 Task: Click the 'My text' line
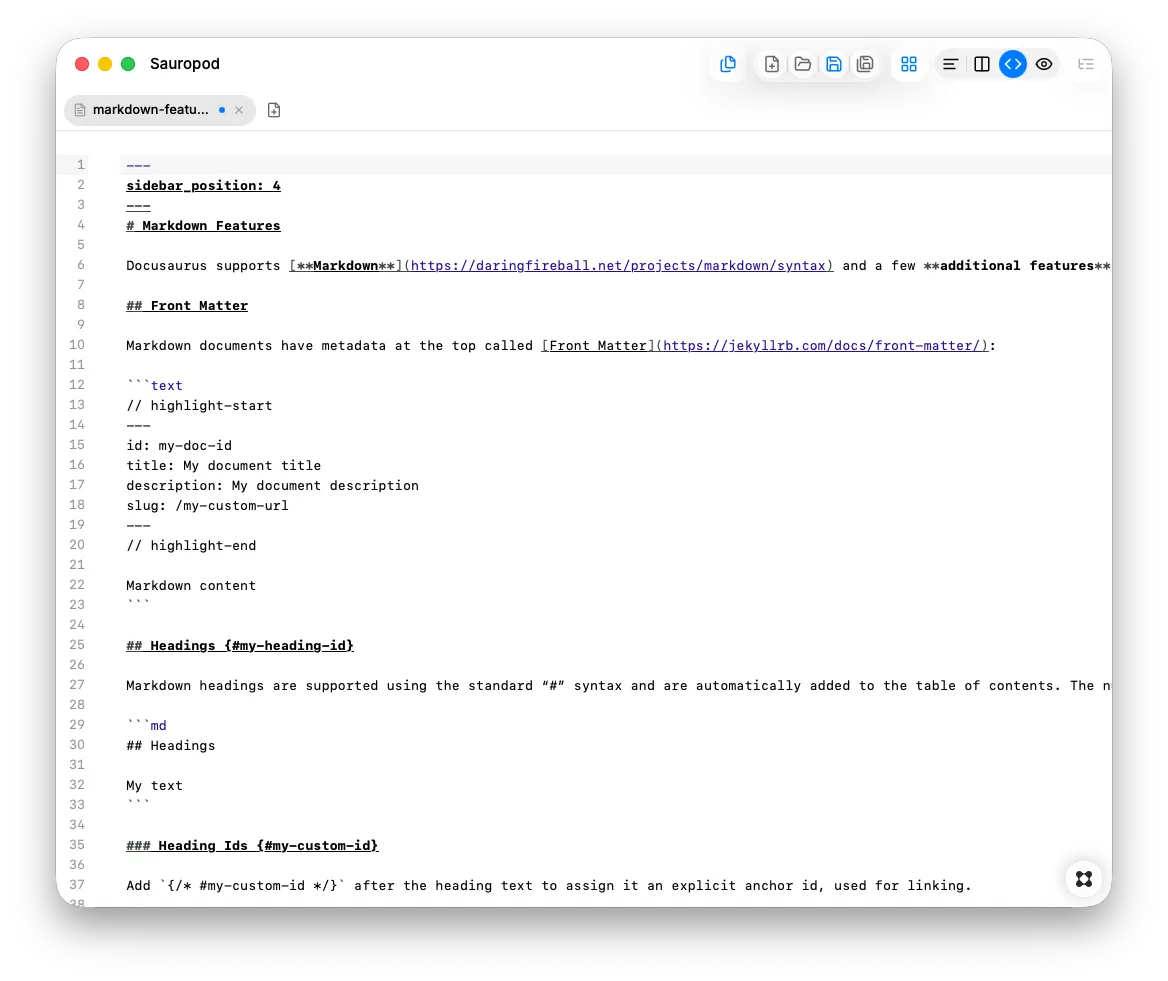pos(154,786)
